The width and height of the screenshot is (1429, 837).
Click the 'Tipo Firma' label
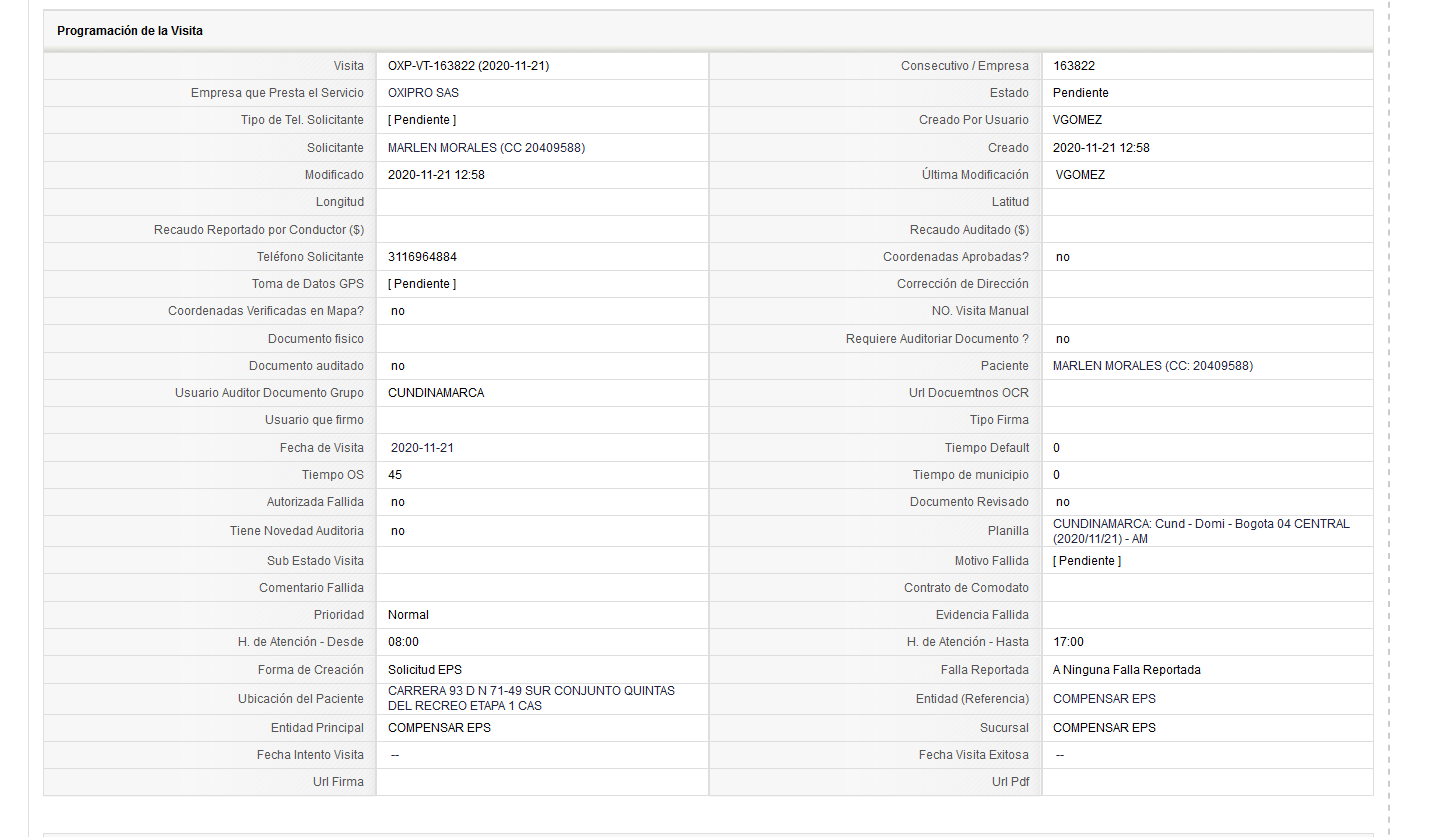999,420
